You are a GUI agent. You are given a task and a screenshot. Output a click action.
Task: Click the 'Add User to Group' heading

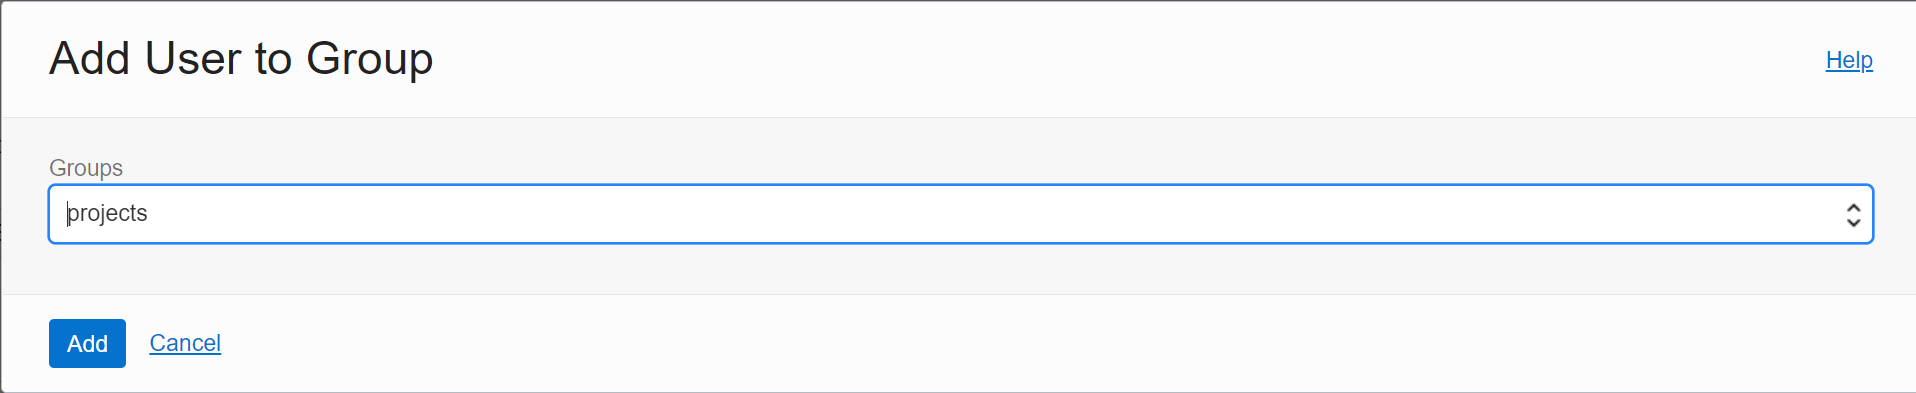coord(241,58)
